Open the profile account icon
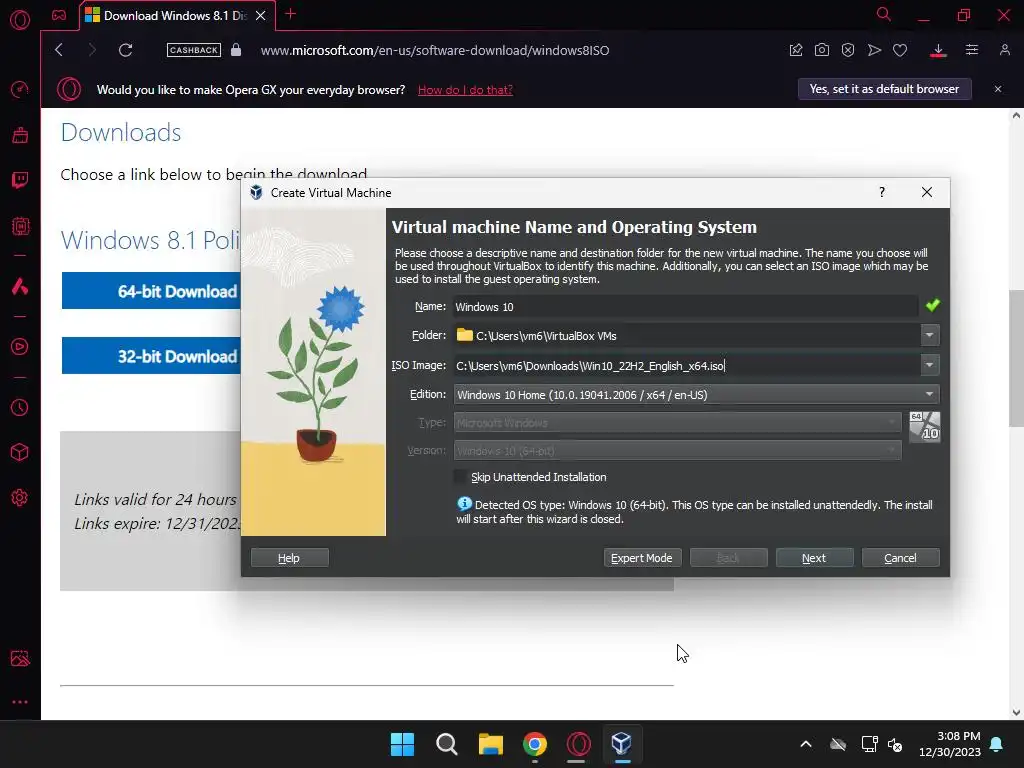 (x=1004, y=50)
